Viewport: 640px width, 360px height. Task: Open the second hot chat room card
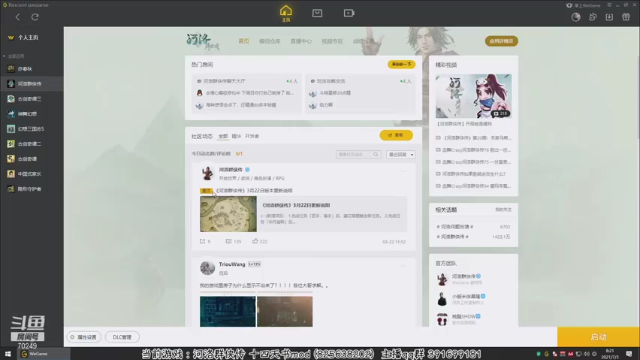360,93
